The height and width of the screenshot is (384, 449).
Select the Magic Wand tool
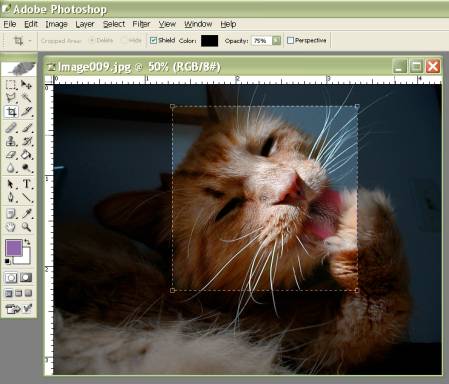[x=26, y=98]
